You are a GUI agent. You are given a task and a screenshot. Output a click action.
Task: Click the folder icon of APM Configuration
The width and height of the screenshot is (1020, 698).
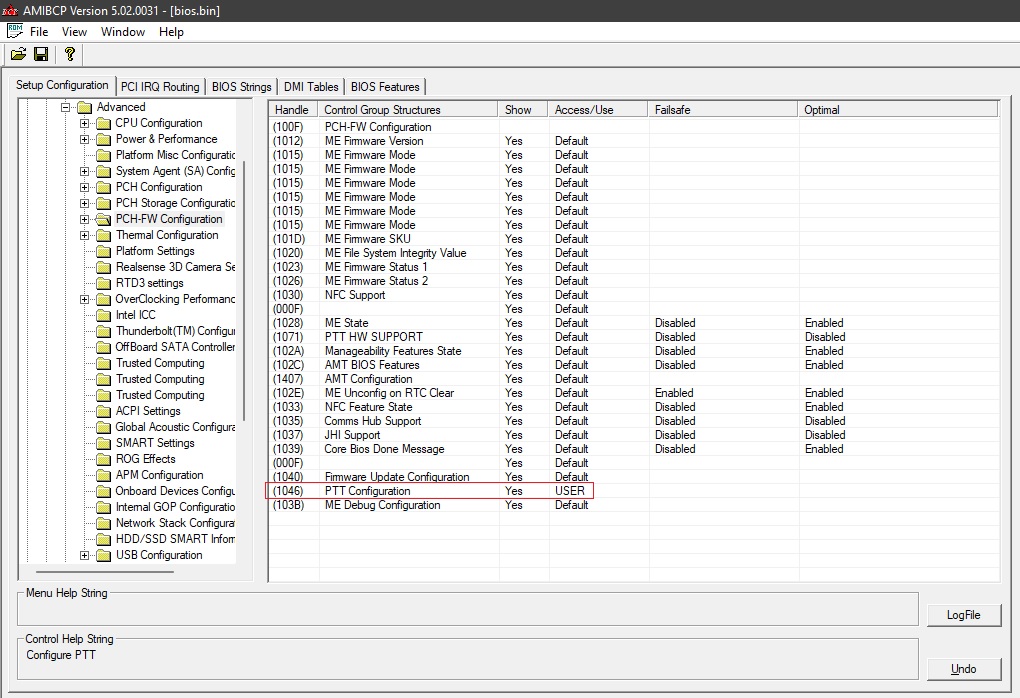103,476
